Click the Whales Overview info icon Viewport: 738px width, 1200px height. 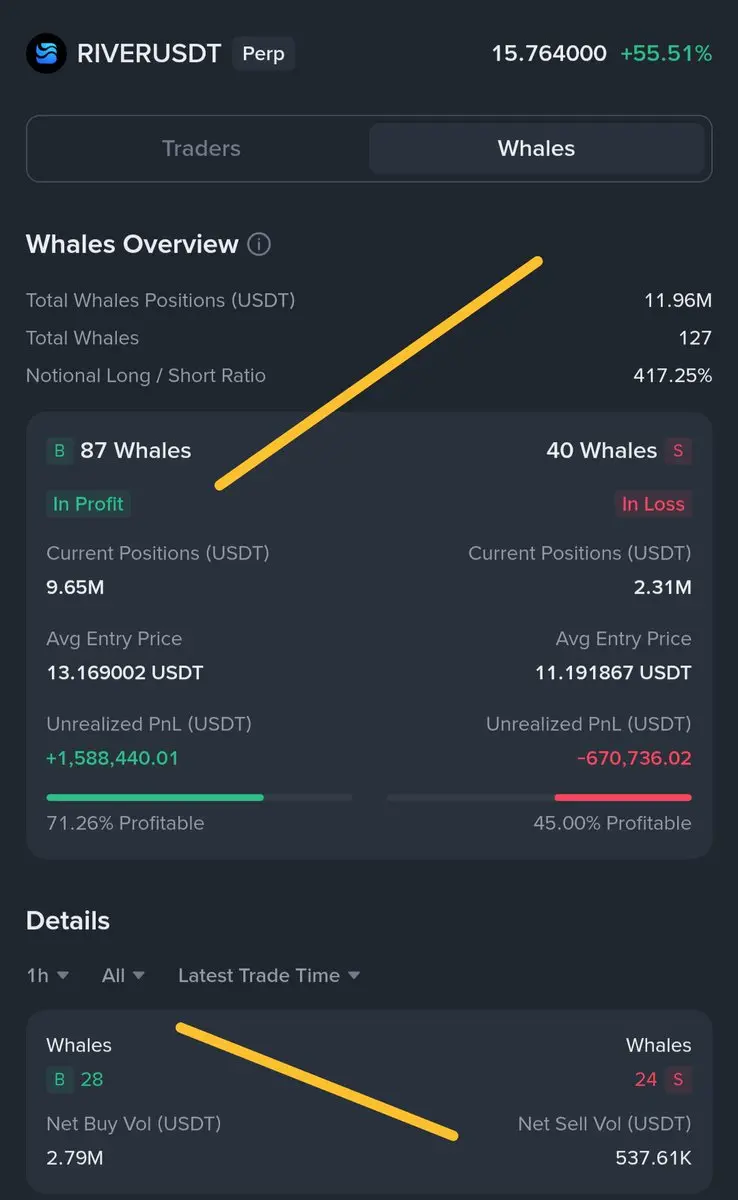click(x=259, y=244)
